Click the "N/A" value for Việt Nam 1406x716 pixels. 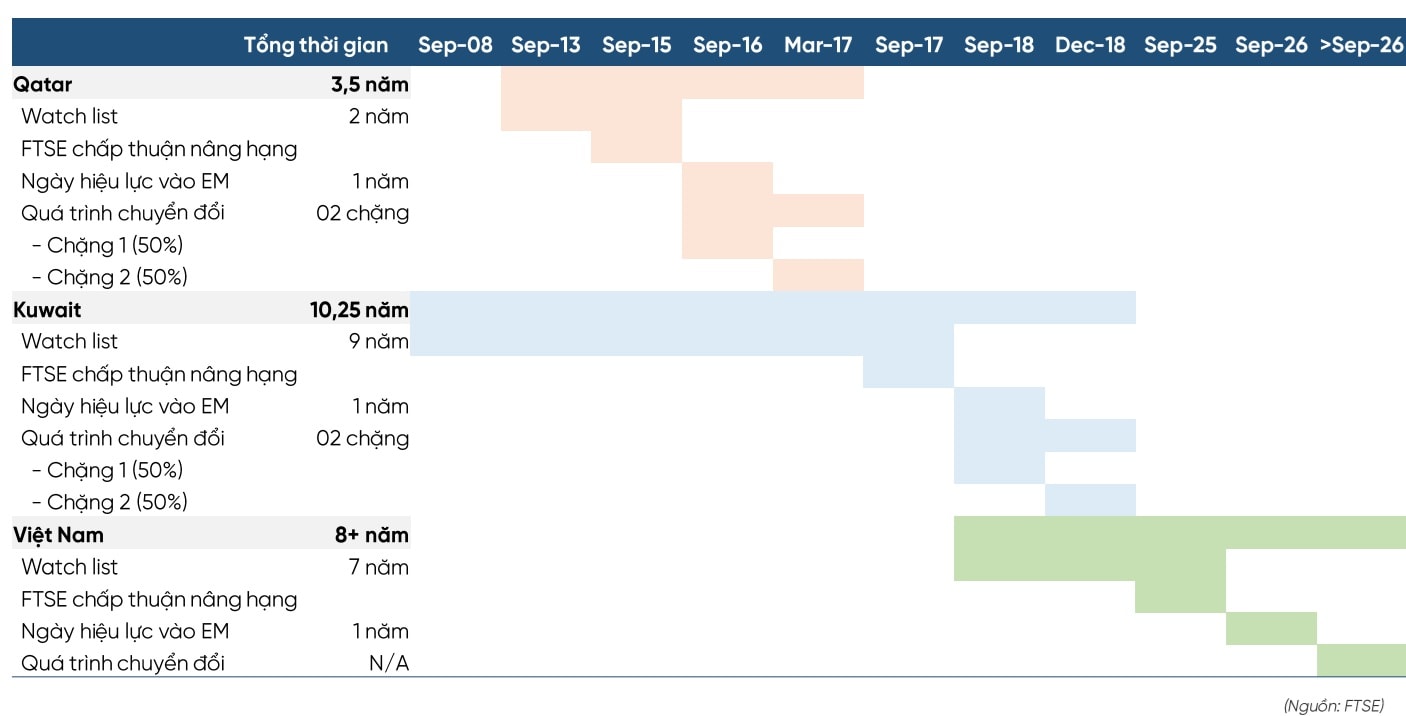click(388, 663)
